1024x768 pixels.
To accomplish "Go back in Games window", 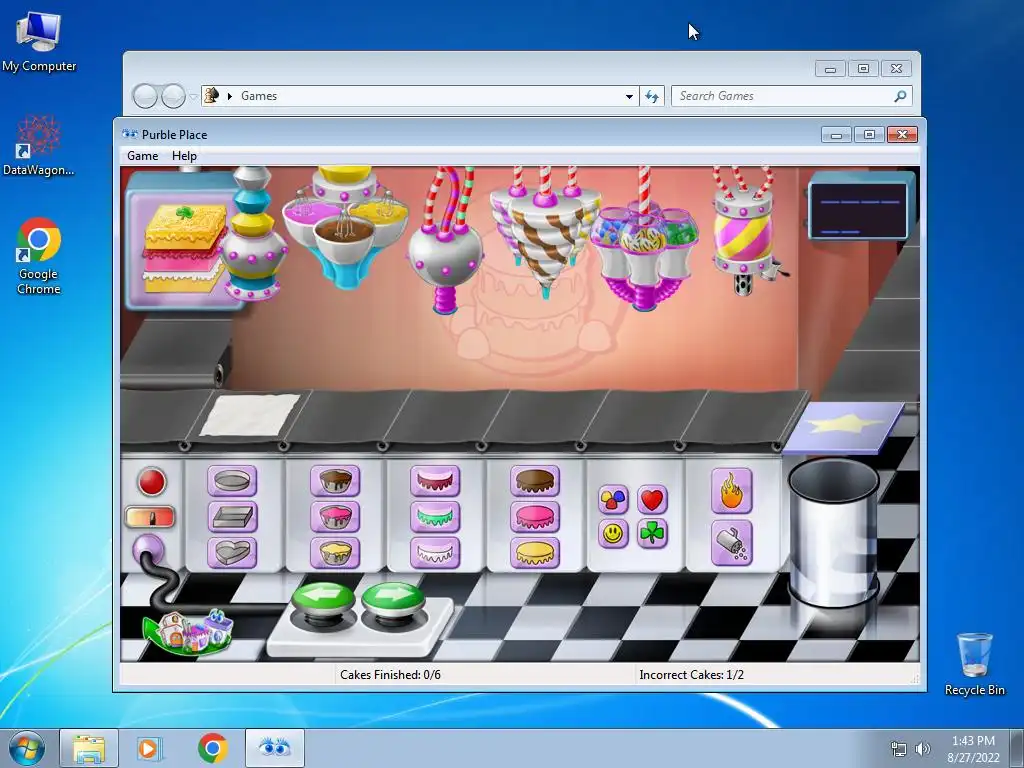I will 145,97.
